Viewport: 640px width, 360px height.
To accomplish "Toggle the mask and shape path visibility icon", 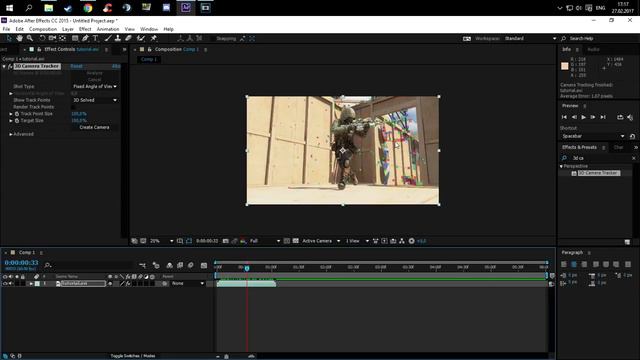I will 189,241.
